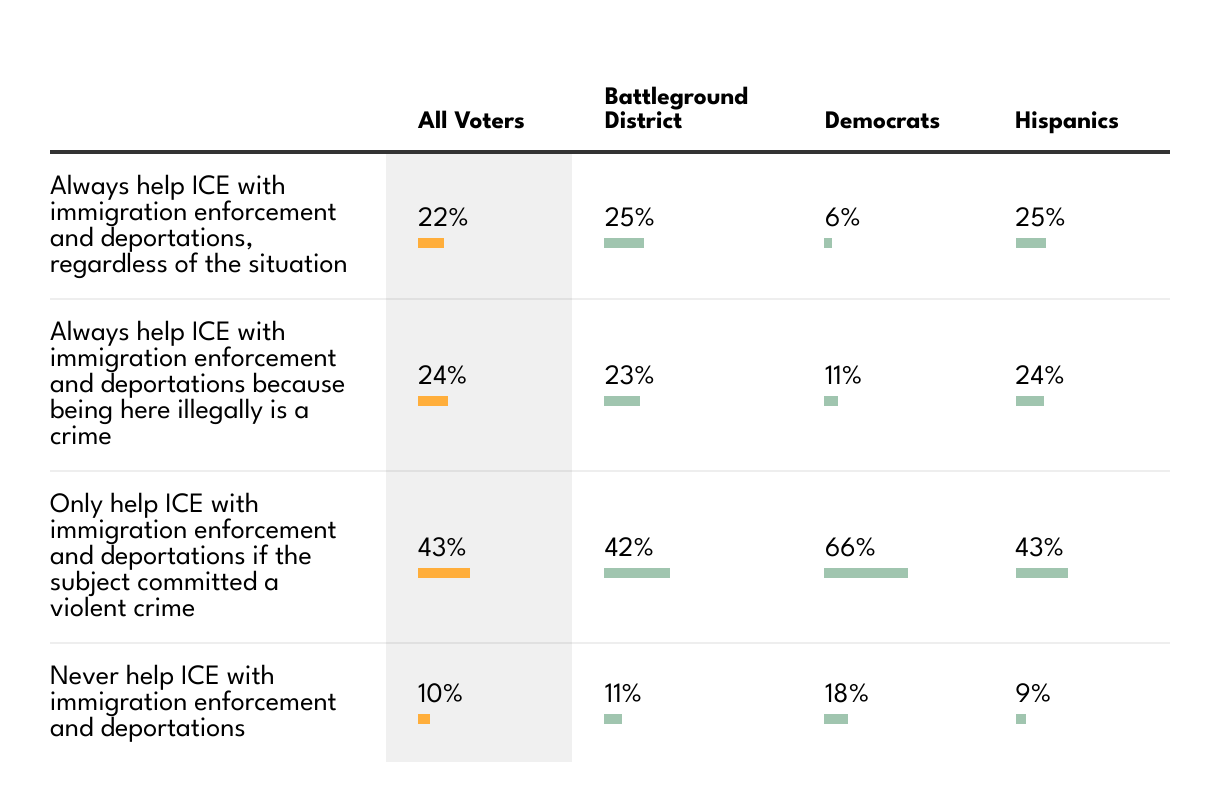The width and height of the screenshot is (1220, 812).
Task: Select the Battleground District column header
Action: (x=676, y=108)
